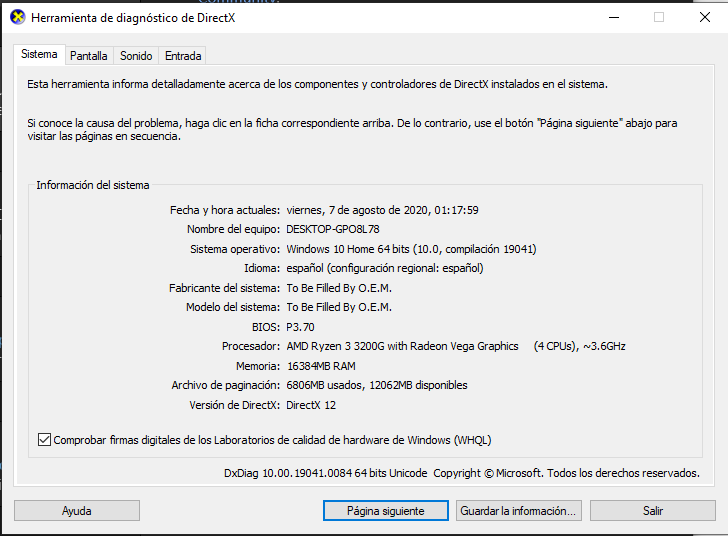Click the Página siguiente button
728x536 pixels.
coord(385,511)
